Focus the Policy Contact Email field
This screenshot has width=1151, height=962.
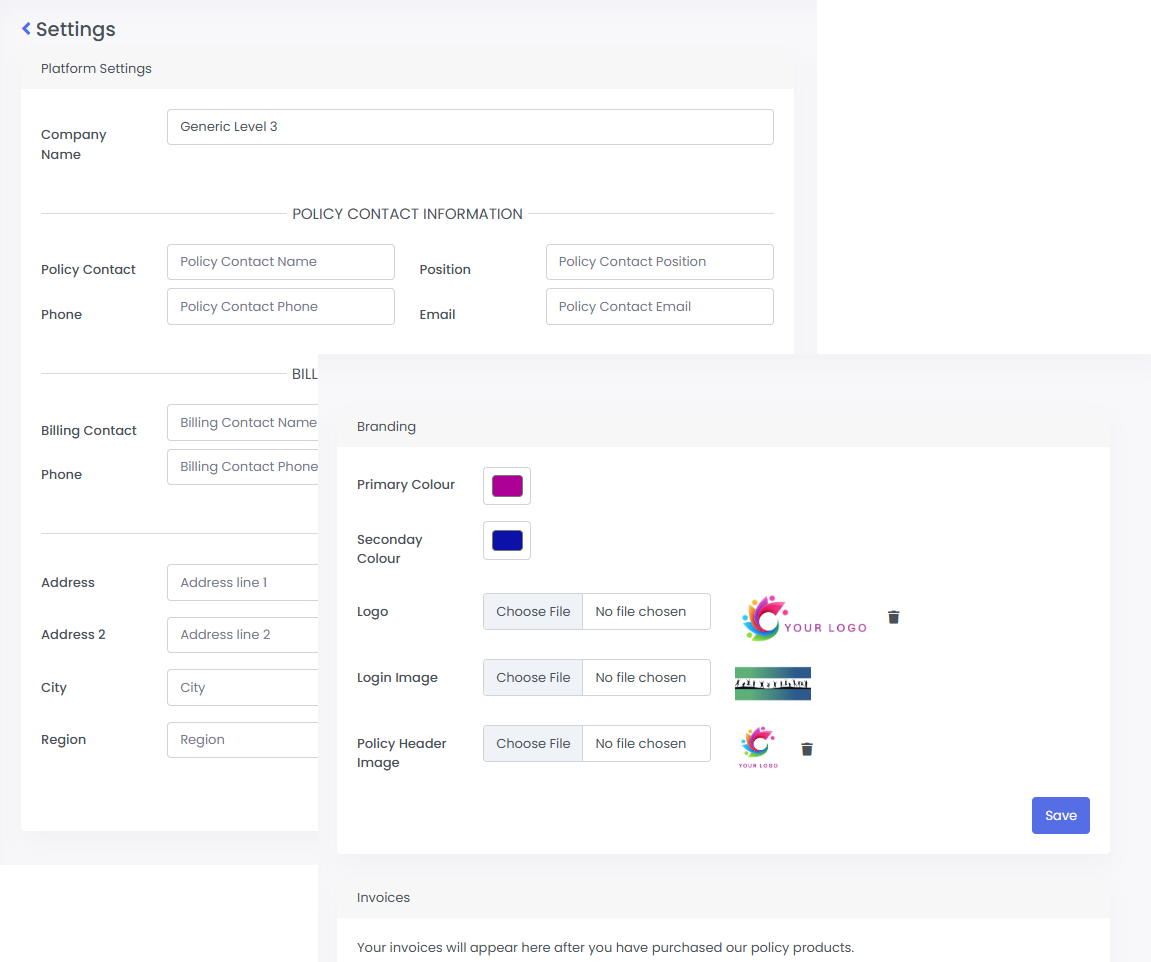[x=659, y=307]
